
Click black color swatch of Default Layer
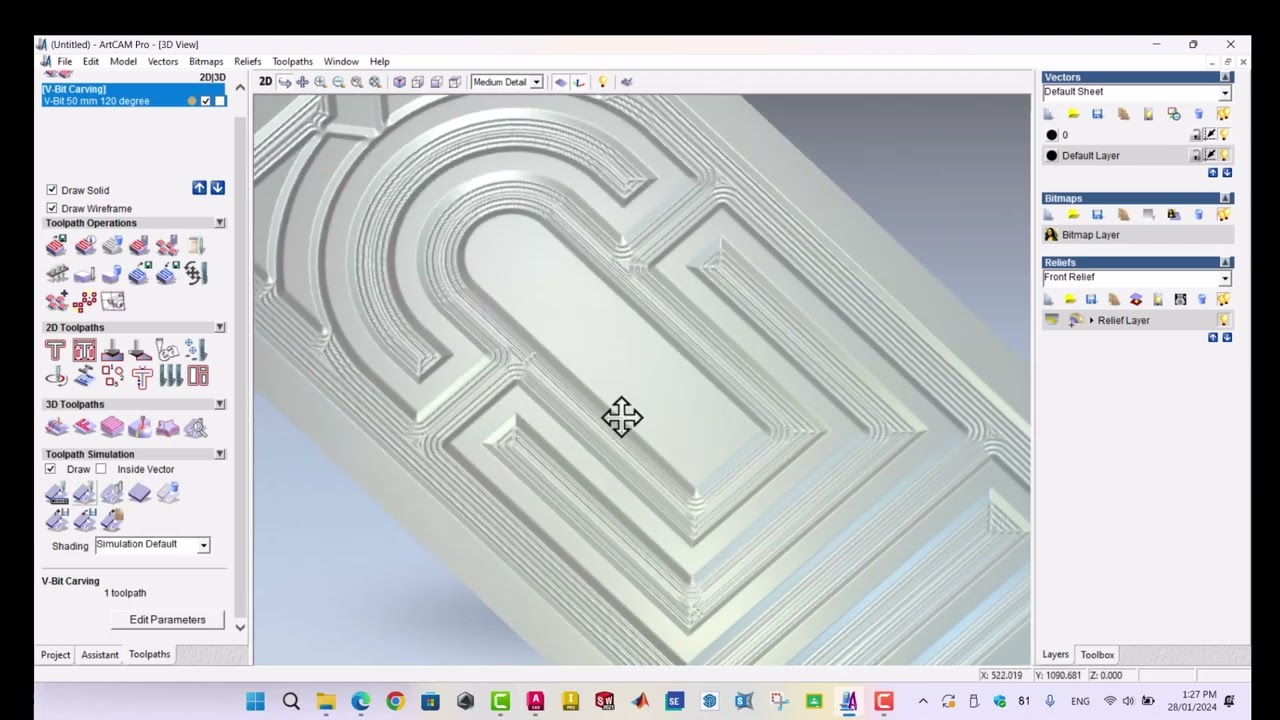pos(1051,155)
